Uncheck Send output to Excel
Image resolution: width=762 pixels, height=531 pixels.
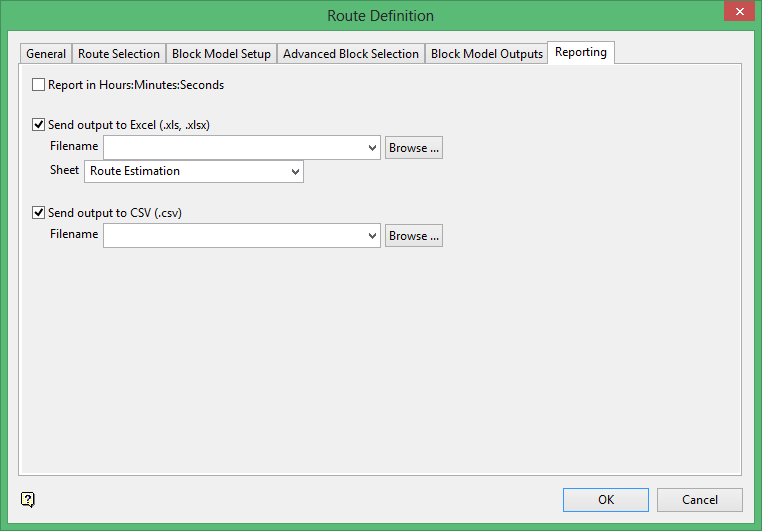click(39, 125)
